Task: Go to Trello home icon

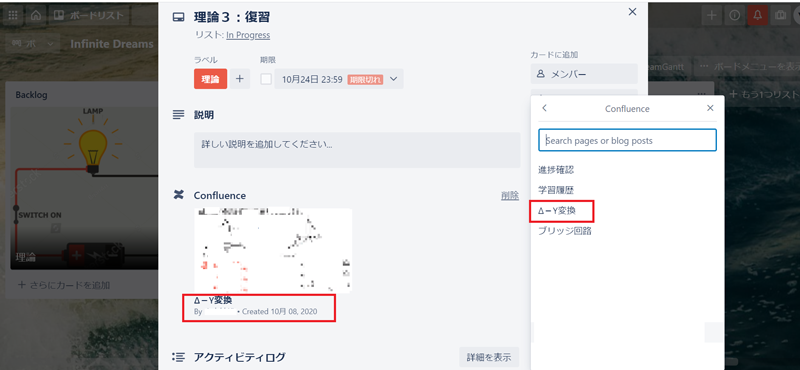Action: [x=36, y=15]
